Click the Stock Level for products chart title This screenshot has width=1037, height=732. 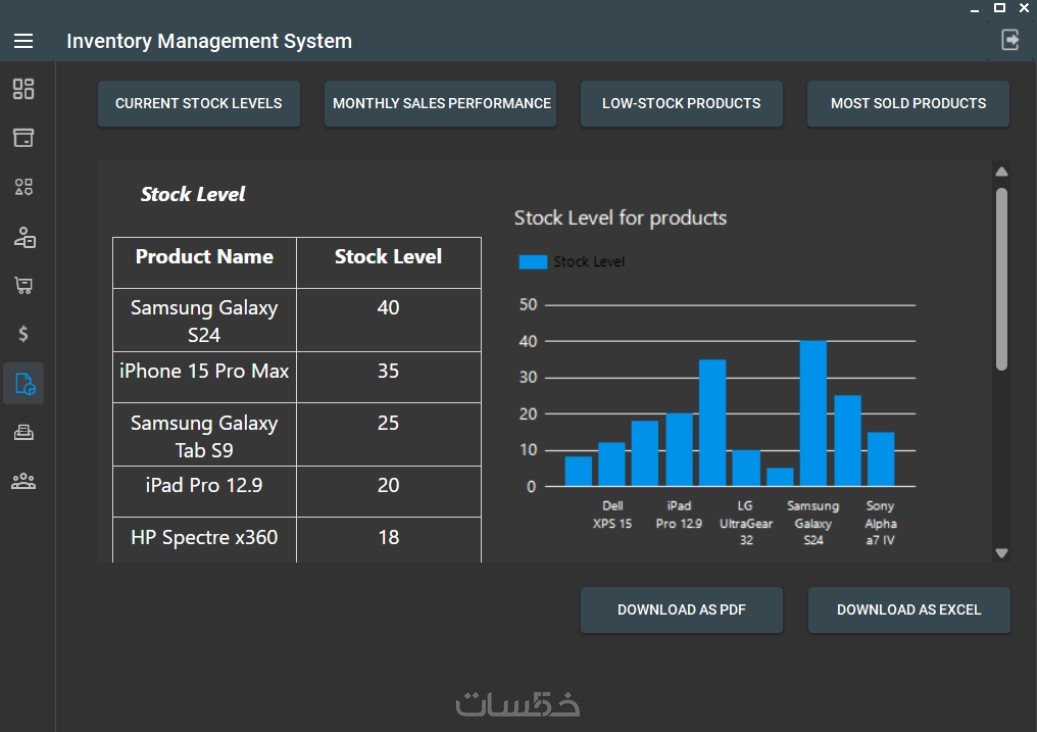(x=620, y=218)
